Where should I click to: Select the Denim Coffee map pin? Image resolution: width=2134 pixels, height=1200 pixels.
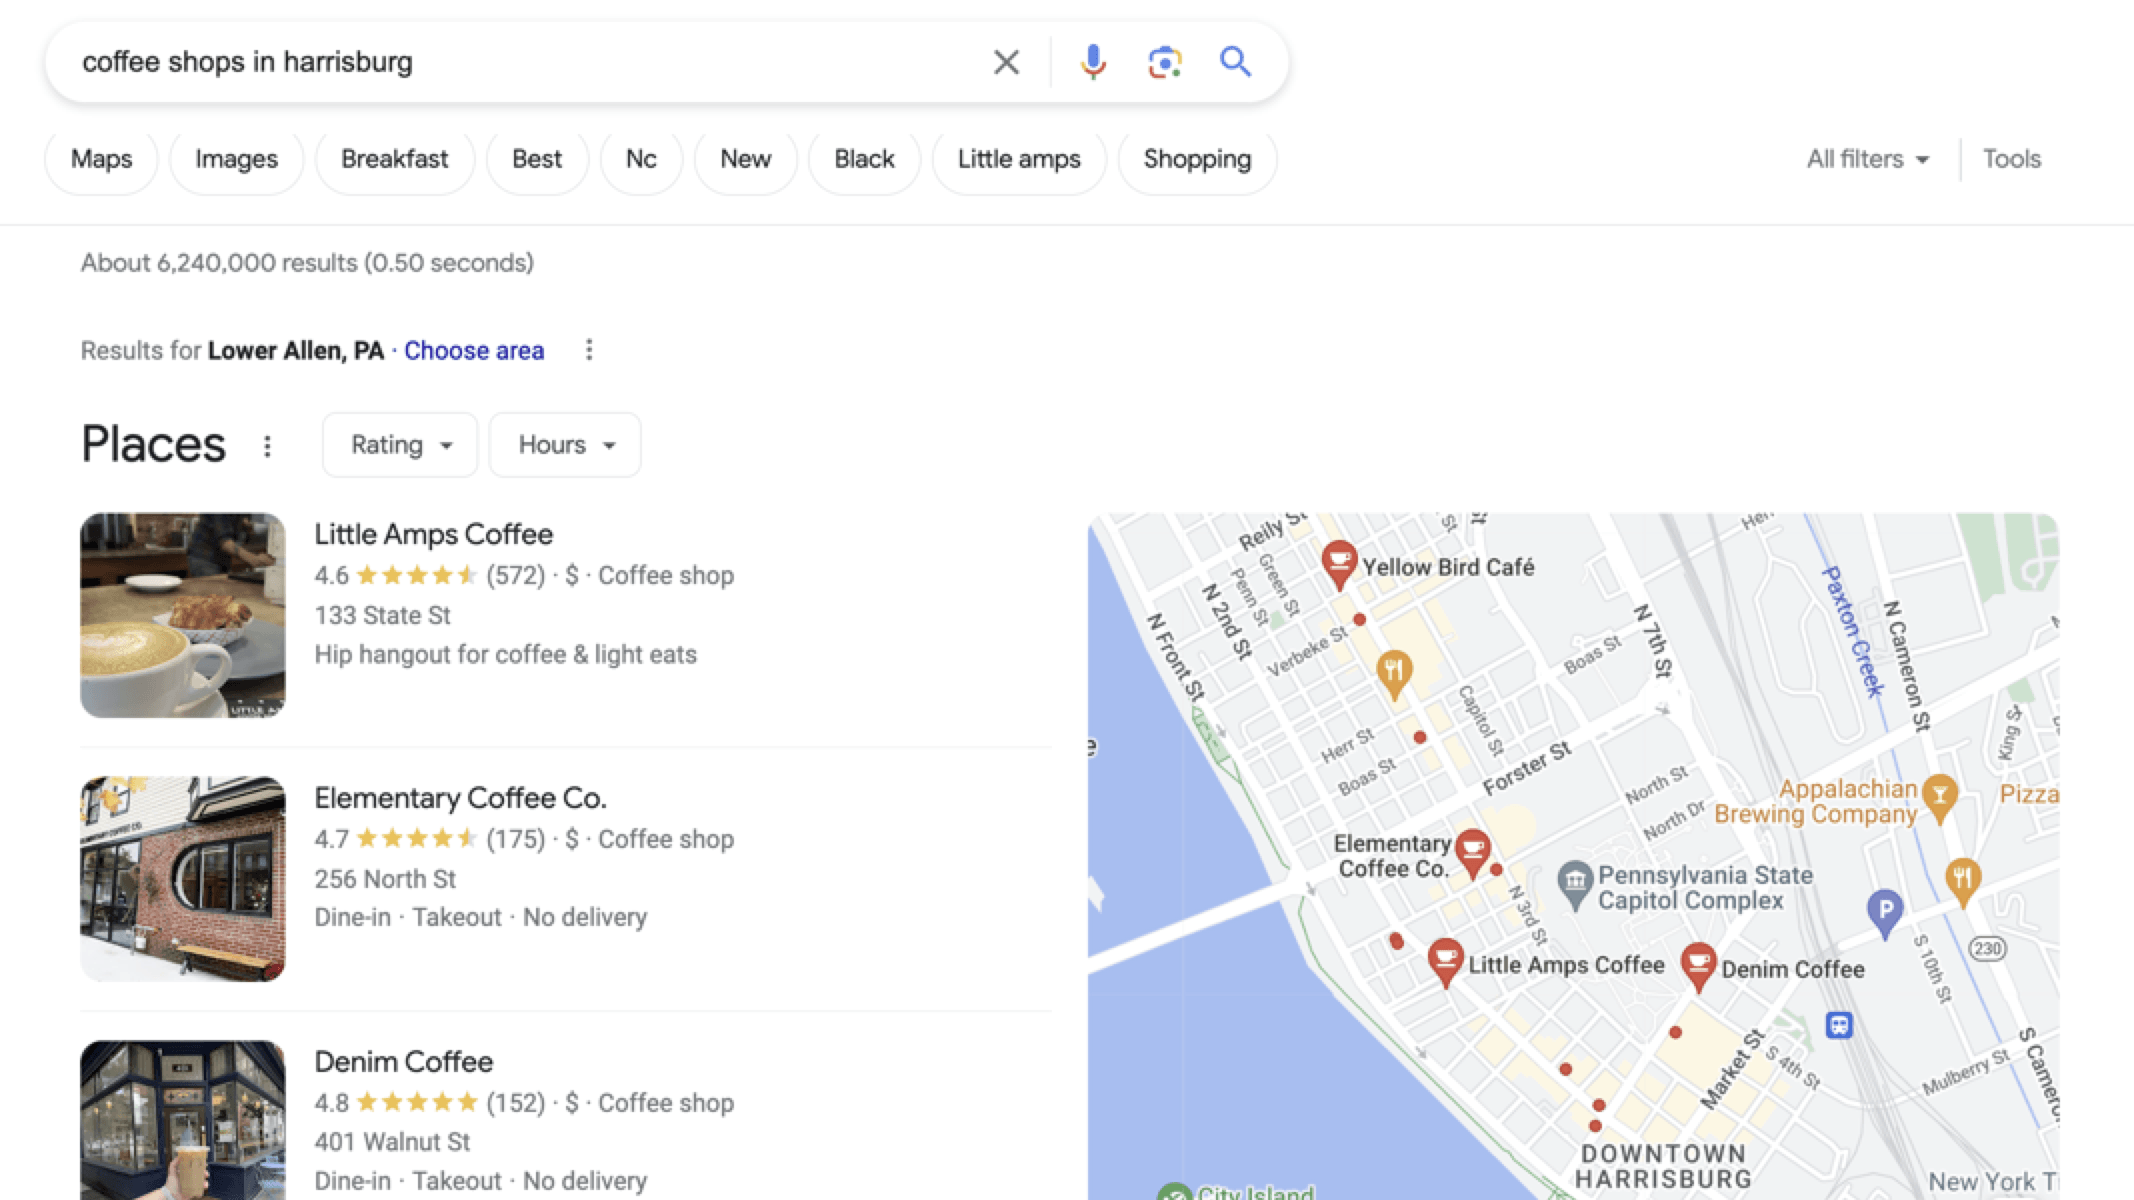click(x=1698, y=967)
